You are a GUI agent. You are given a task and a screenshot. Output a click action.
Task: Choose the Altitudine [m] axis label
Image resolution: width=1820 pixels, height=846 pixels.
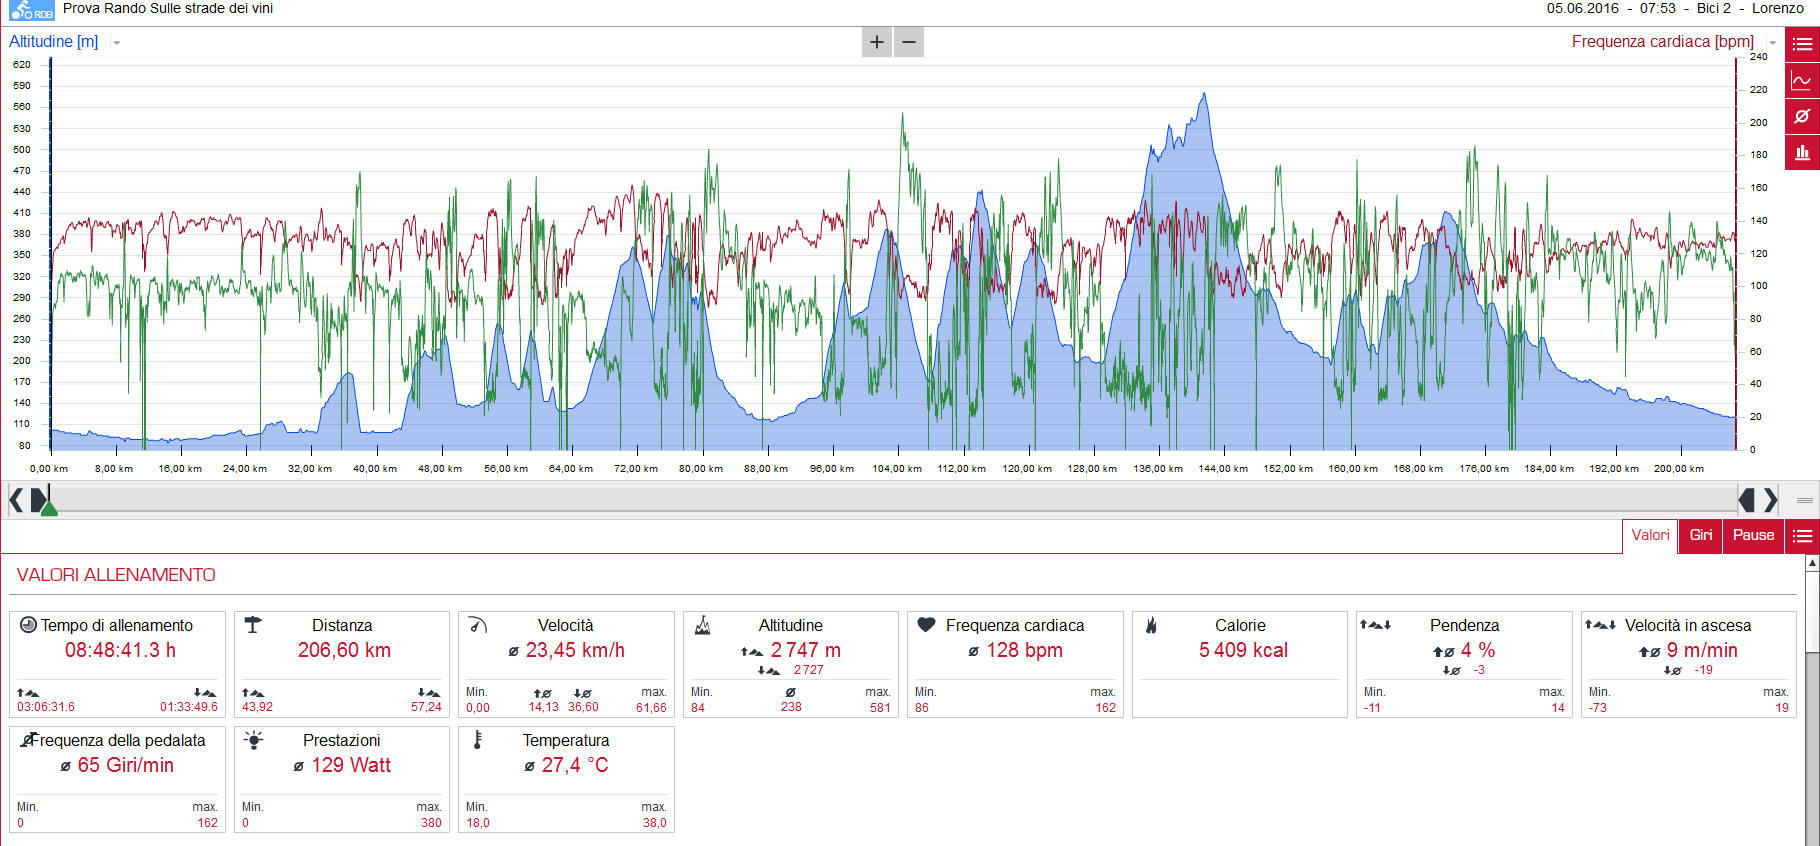(x=54, y=42)
